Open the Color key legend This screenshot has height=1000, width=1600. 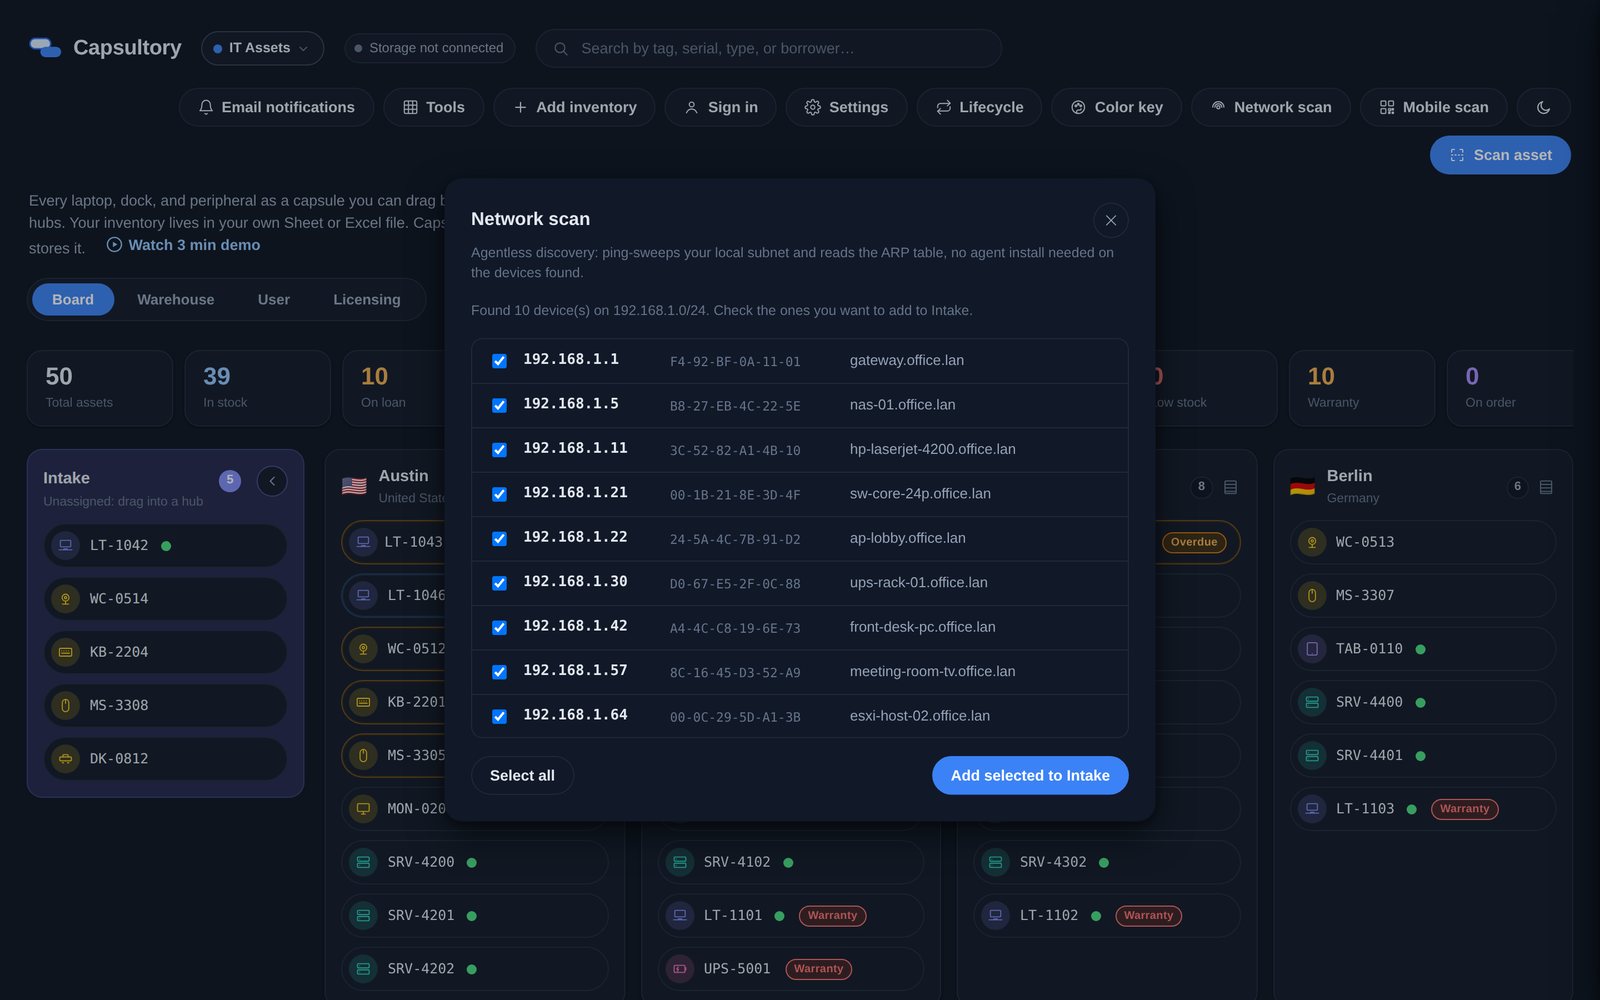point(1116,107)
